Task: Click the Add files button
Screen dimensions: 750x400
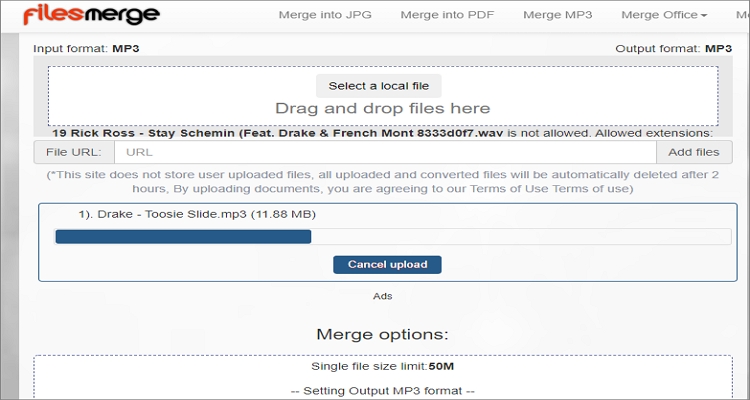Action: click(x=694, y=152)
